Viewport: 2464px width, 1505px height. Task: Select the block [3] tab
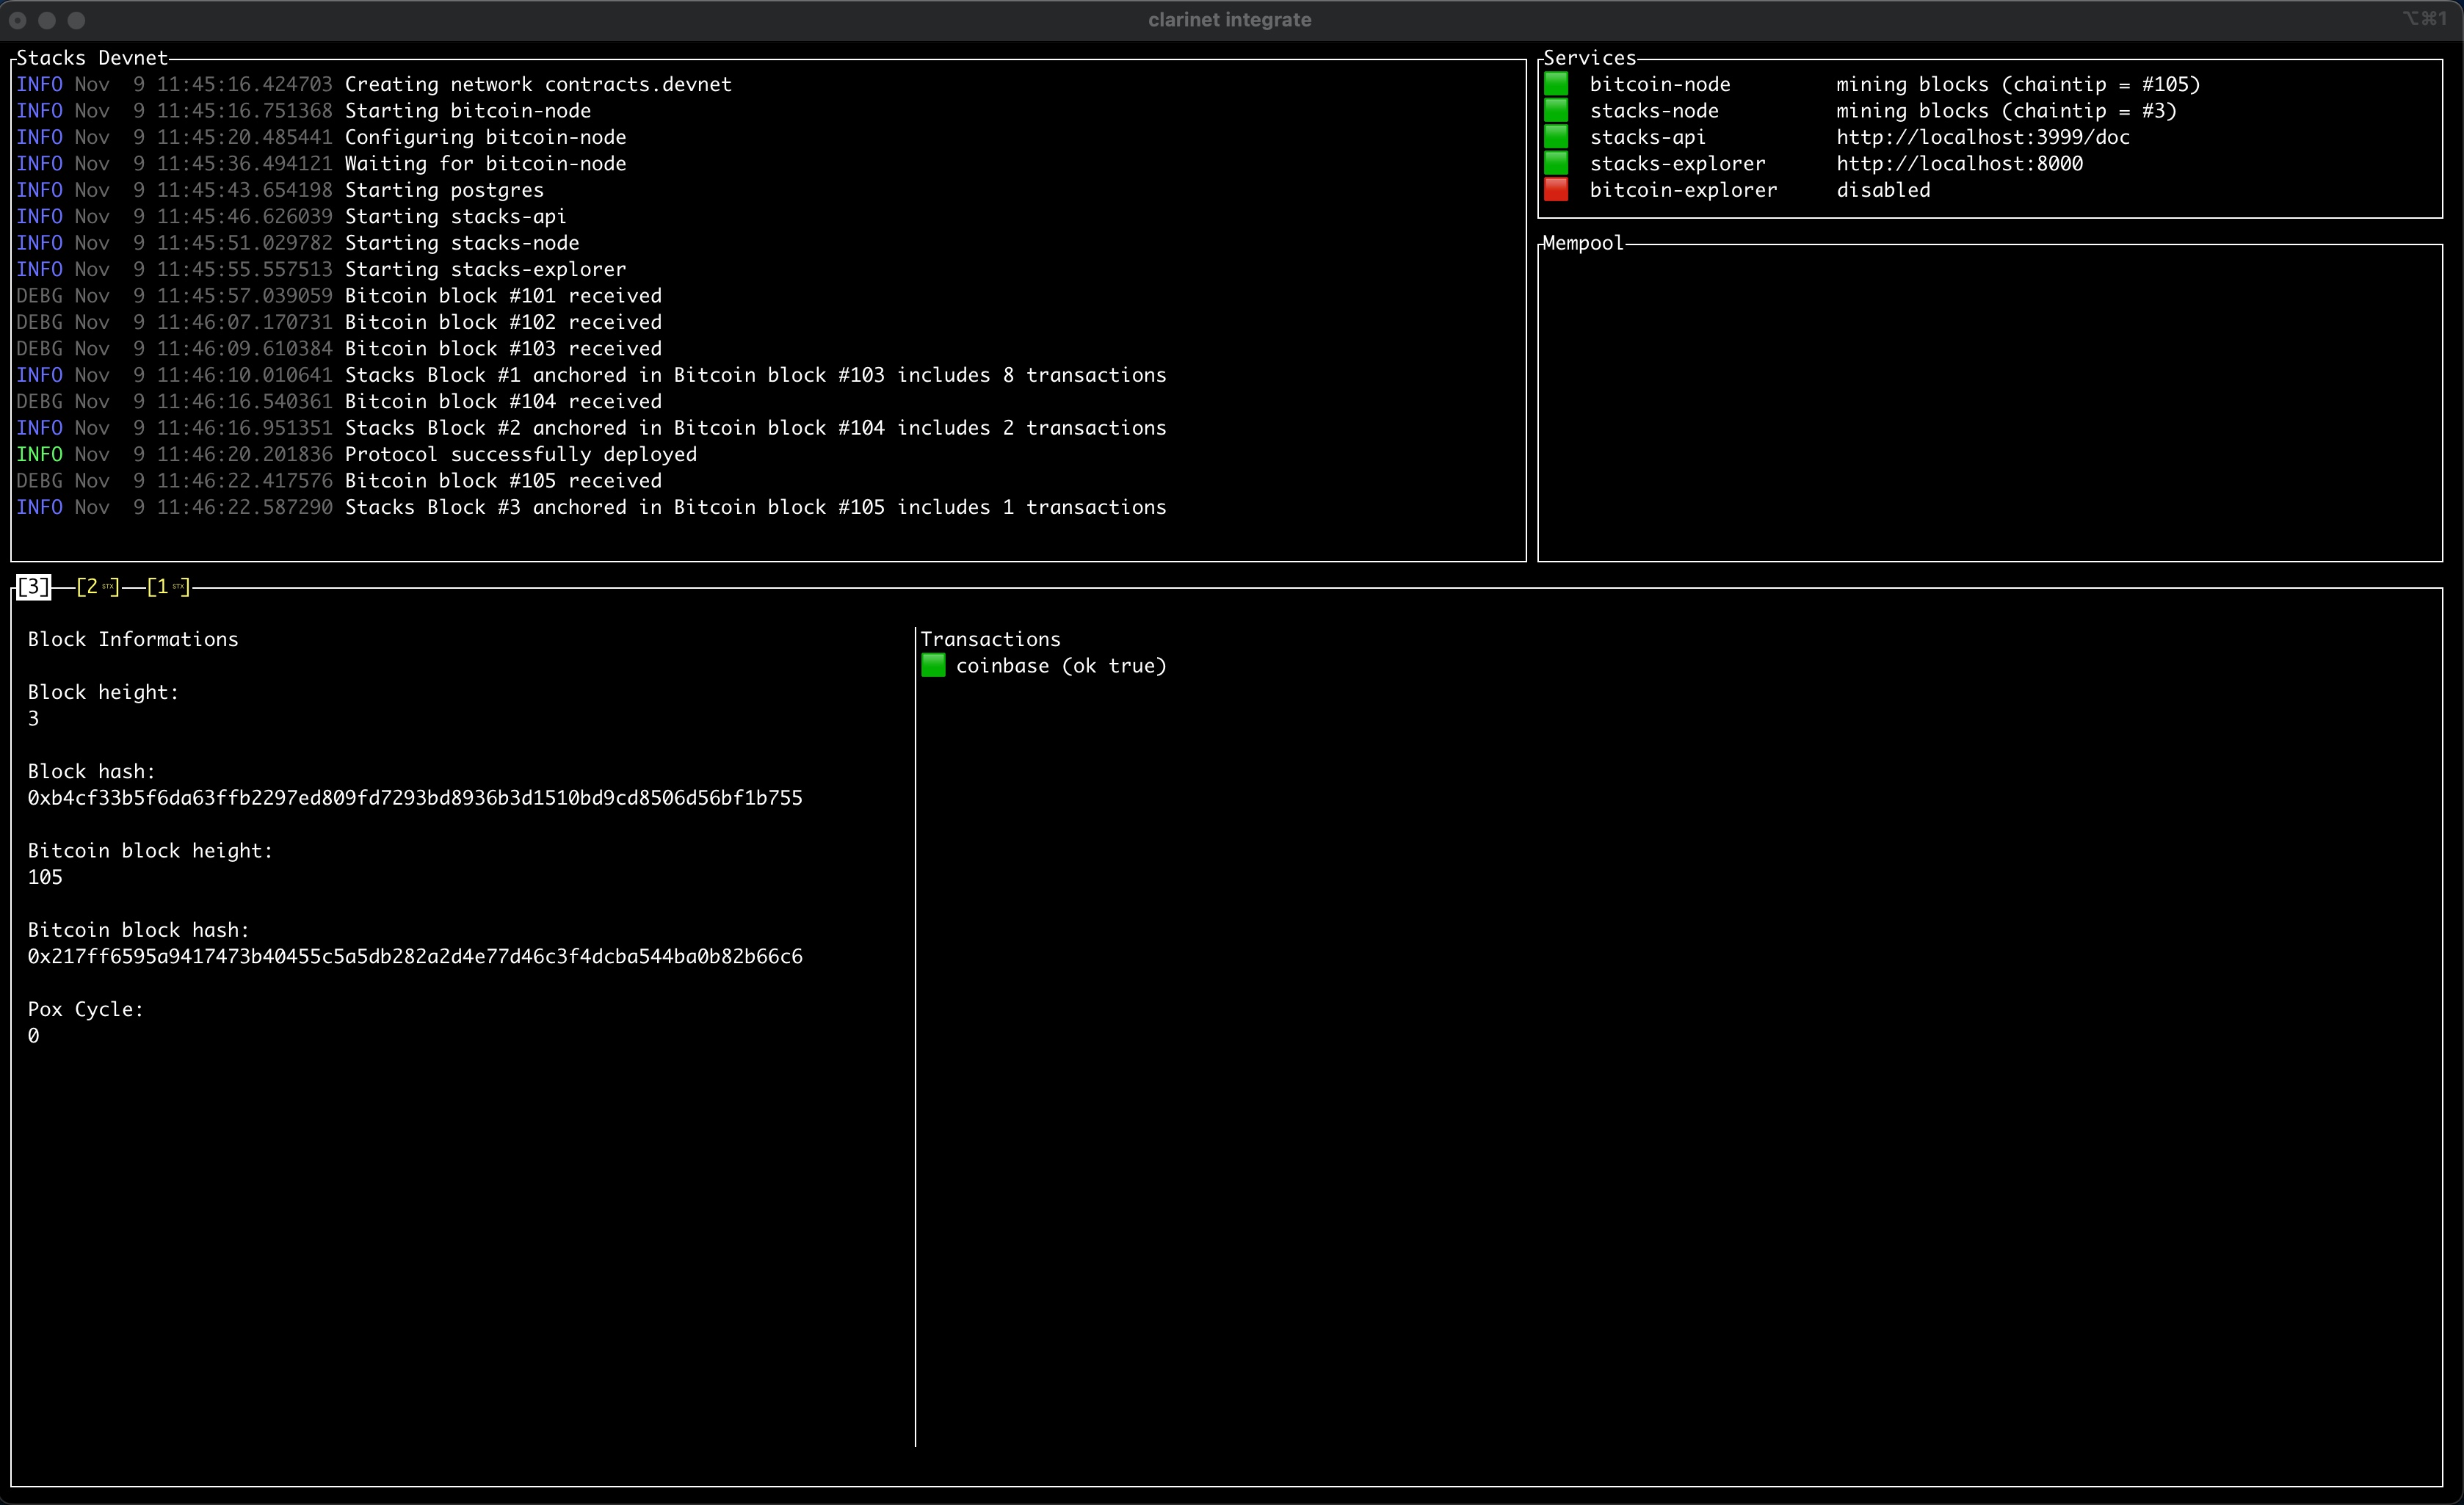tap(34, 587)
